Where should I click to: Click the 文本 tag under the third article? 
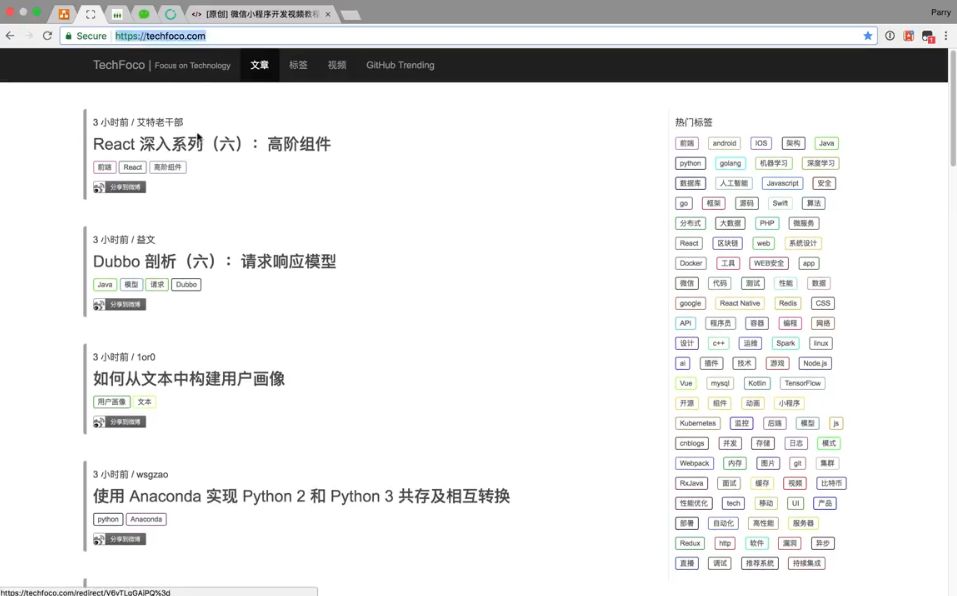point(144,402)
